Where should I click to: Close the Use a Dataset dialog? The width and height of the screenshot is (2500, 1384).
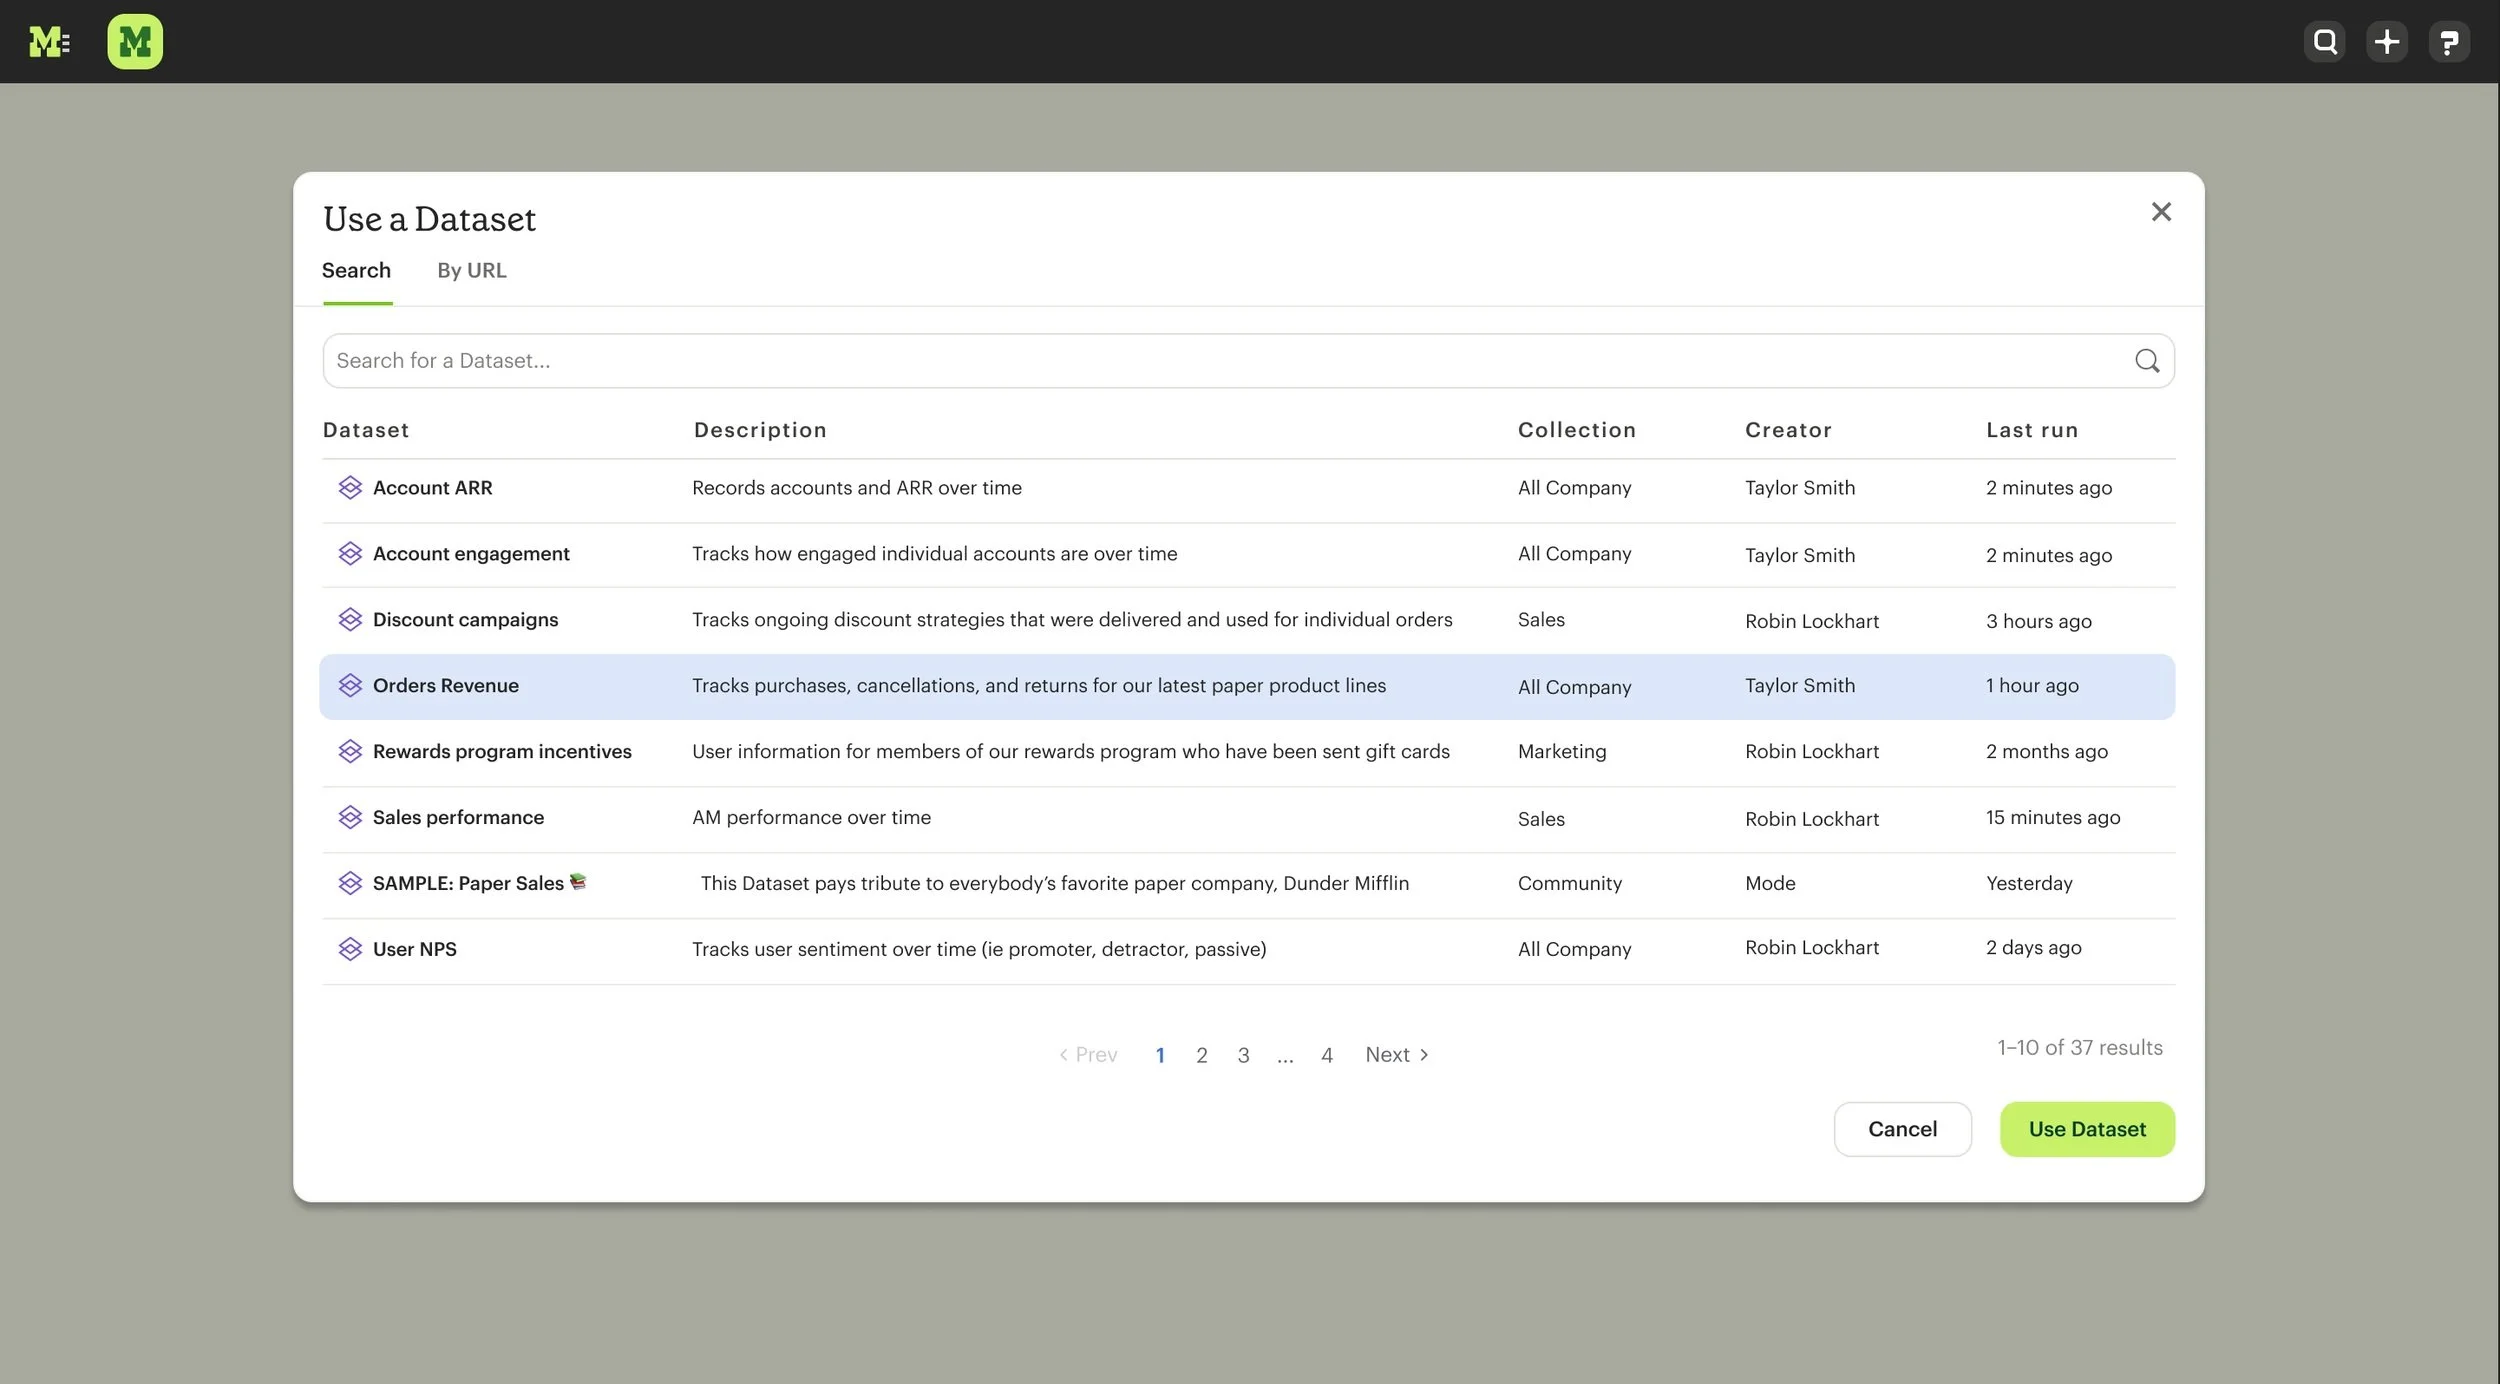(x=2161, y=212)
